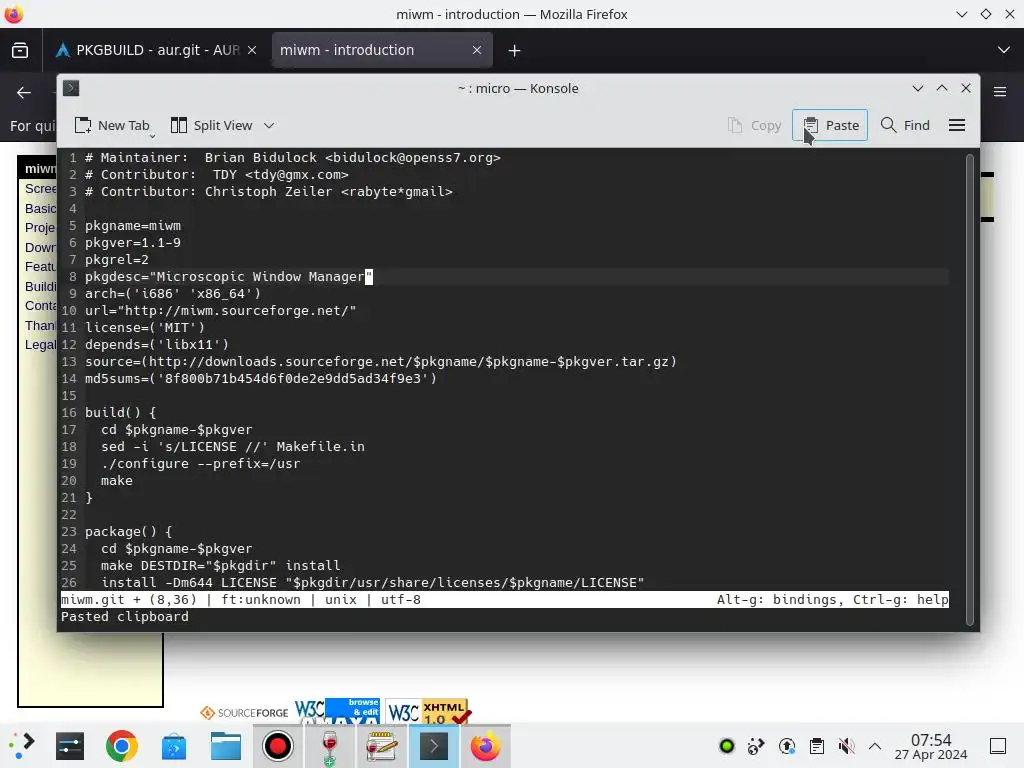Click the Paste button in Konsole toolbar

(x=830, y=125)
